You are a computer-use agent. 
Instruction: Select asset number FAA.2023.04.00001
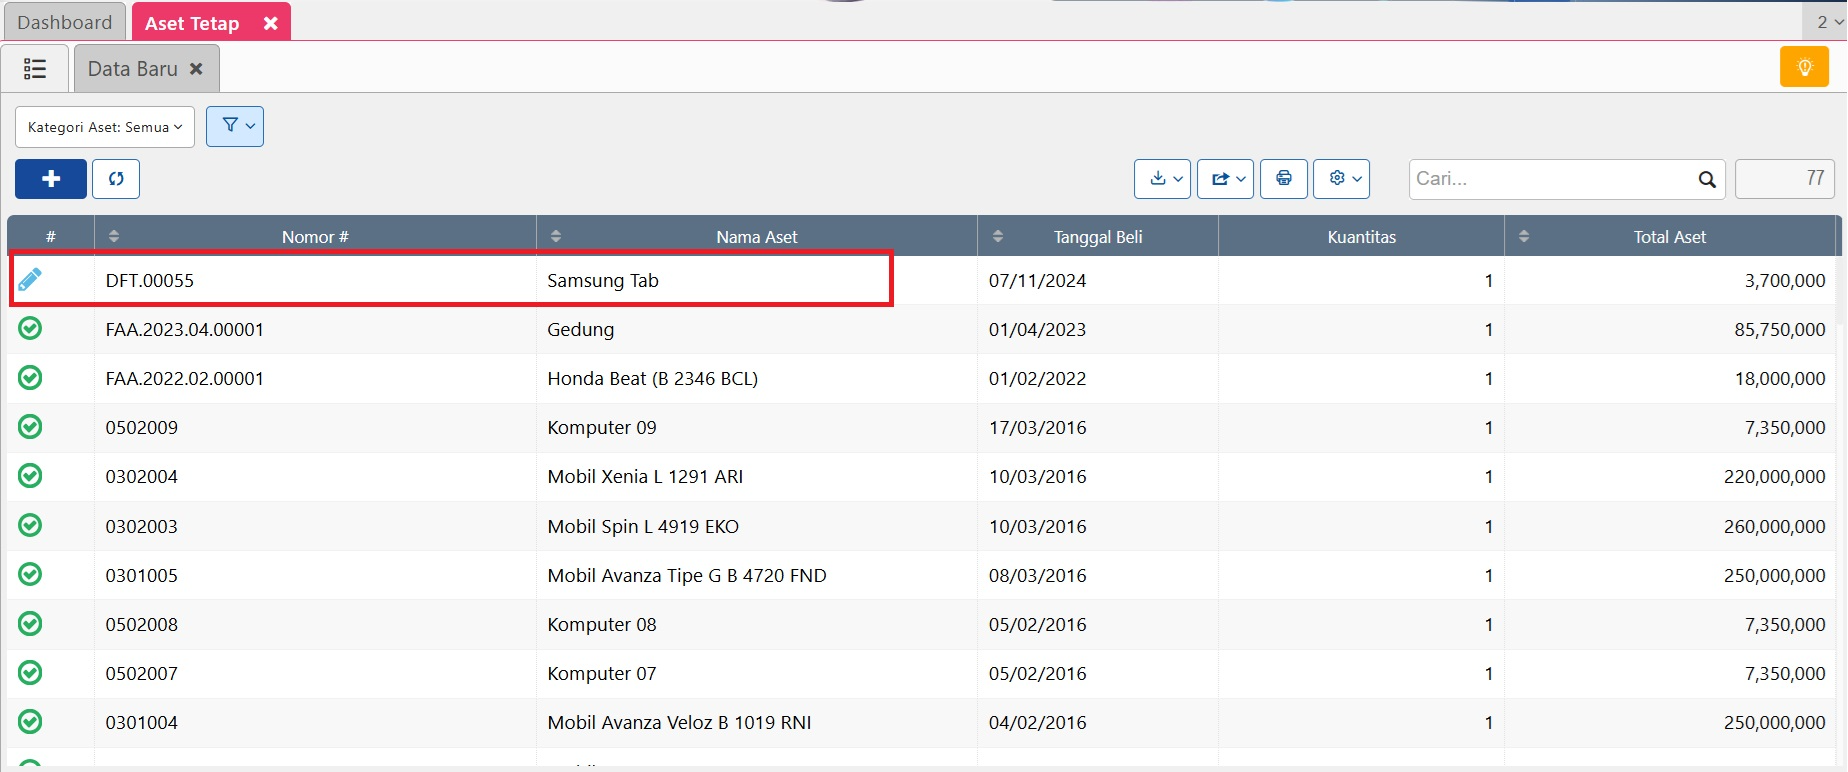(185, 330)
